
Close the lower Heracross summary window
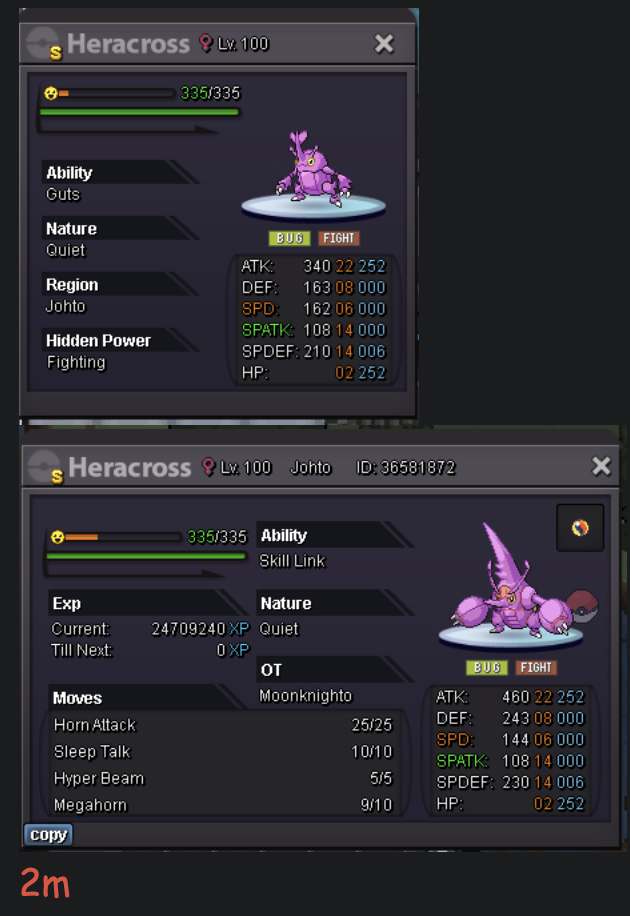tap(601, 466)
